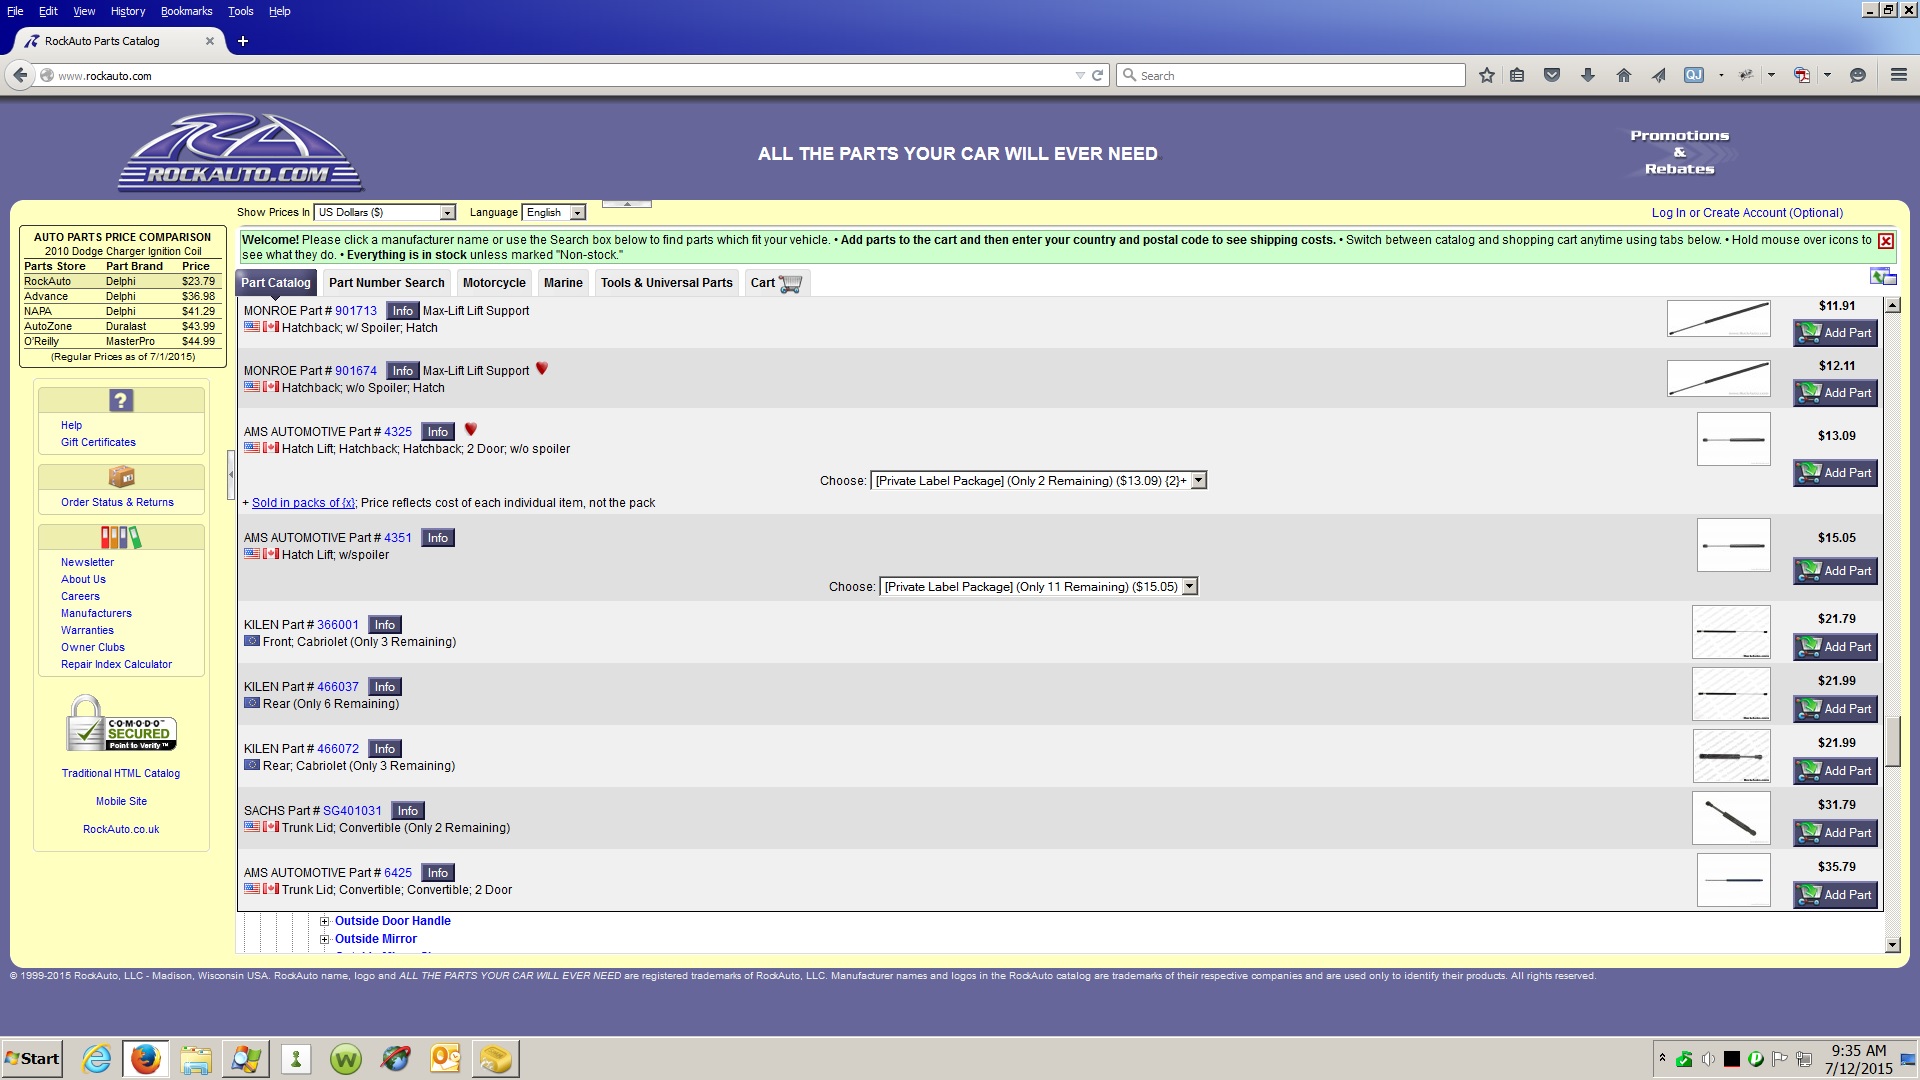Click the Firefox taskbar icon

tap(146, 1058)
